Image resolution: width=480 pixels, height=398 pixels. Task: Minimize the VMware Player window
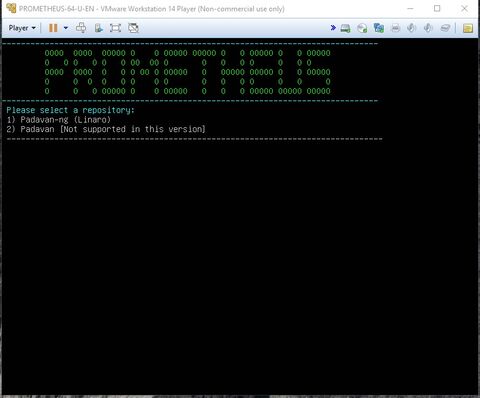coord(410,9)
